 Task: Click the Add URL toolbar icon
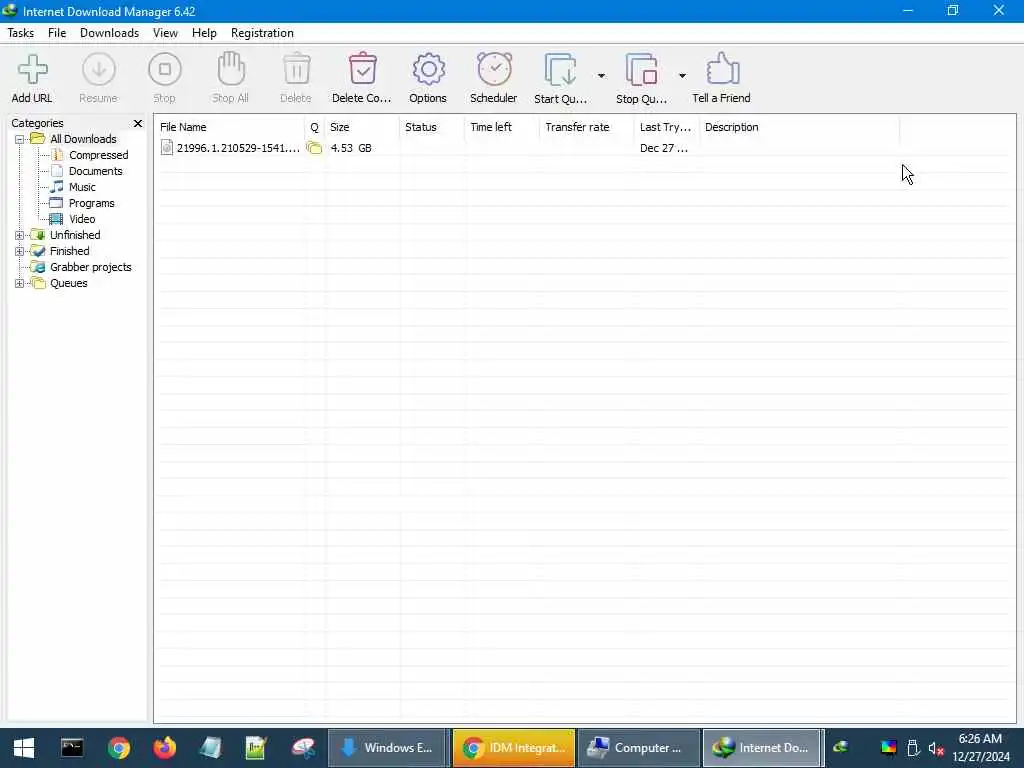pos(32,70)
